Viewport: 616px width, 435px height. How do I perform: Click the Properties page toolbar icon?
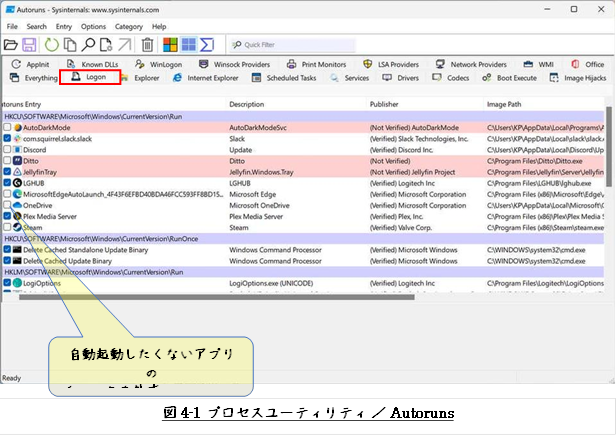click(x=106, y=45)
